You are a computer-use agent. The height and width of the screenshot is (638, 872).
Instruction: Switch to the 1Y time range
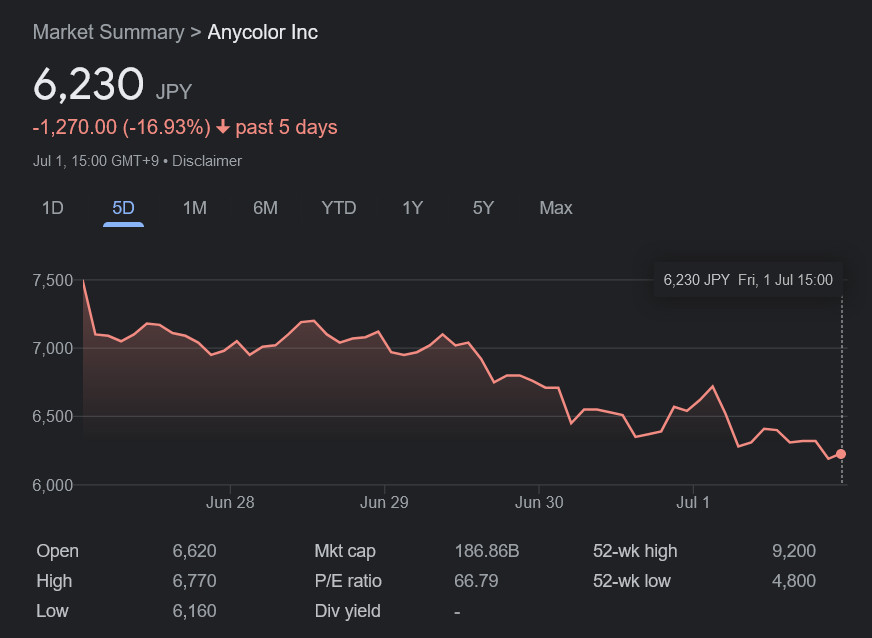(412, 208)
